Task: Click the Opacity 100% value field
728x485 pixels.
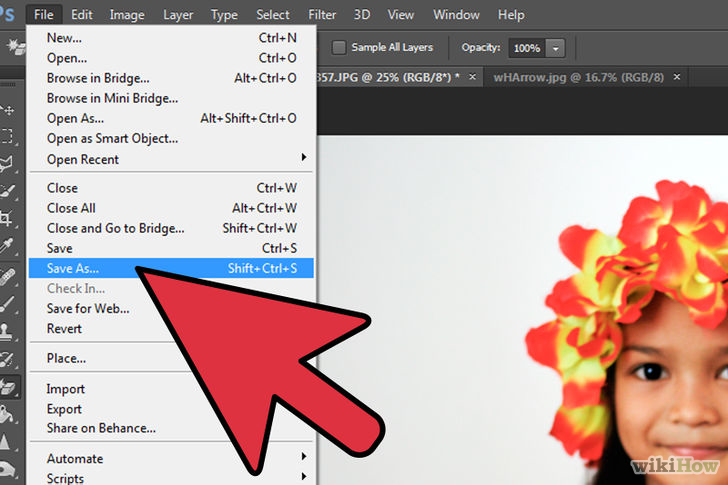Action: click(x=527, y=48)
